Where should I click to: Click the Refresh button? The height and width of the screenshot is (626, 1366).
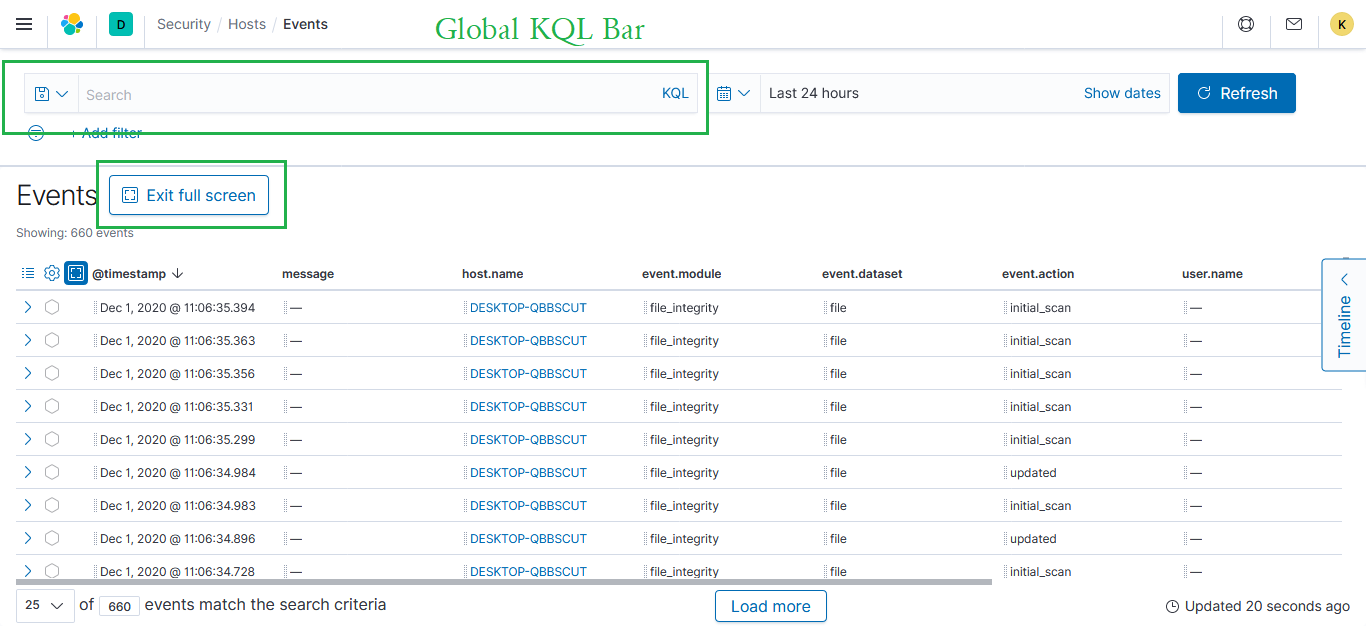[1237, 92]
